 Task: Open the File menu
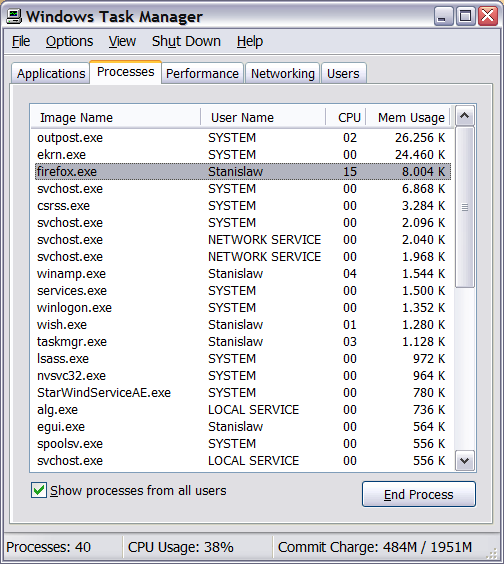pos(21,41)
